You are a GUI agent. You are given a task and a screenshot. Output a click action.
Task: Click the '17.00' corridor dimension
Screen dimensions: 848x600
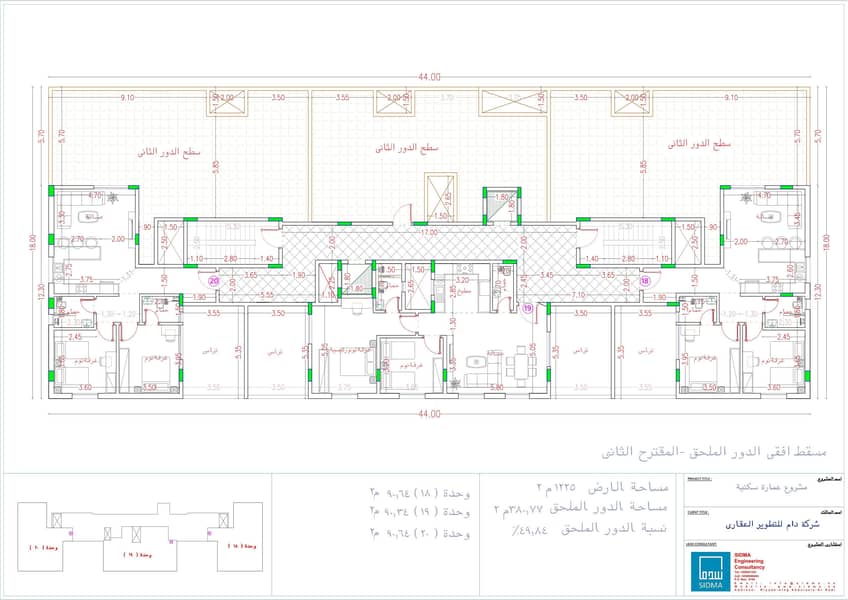pyautogui.click(x=429, y=232)
